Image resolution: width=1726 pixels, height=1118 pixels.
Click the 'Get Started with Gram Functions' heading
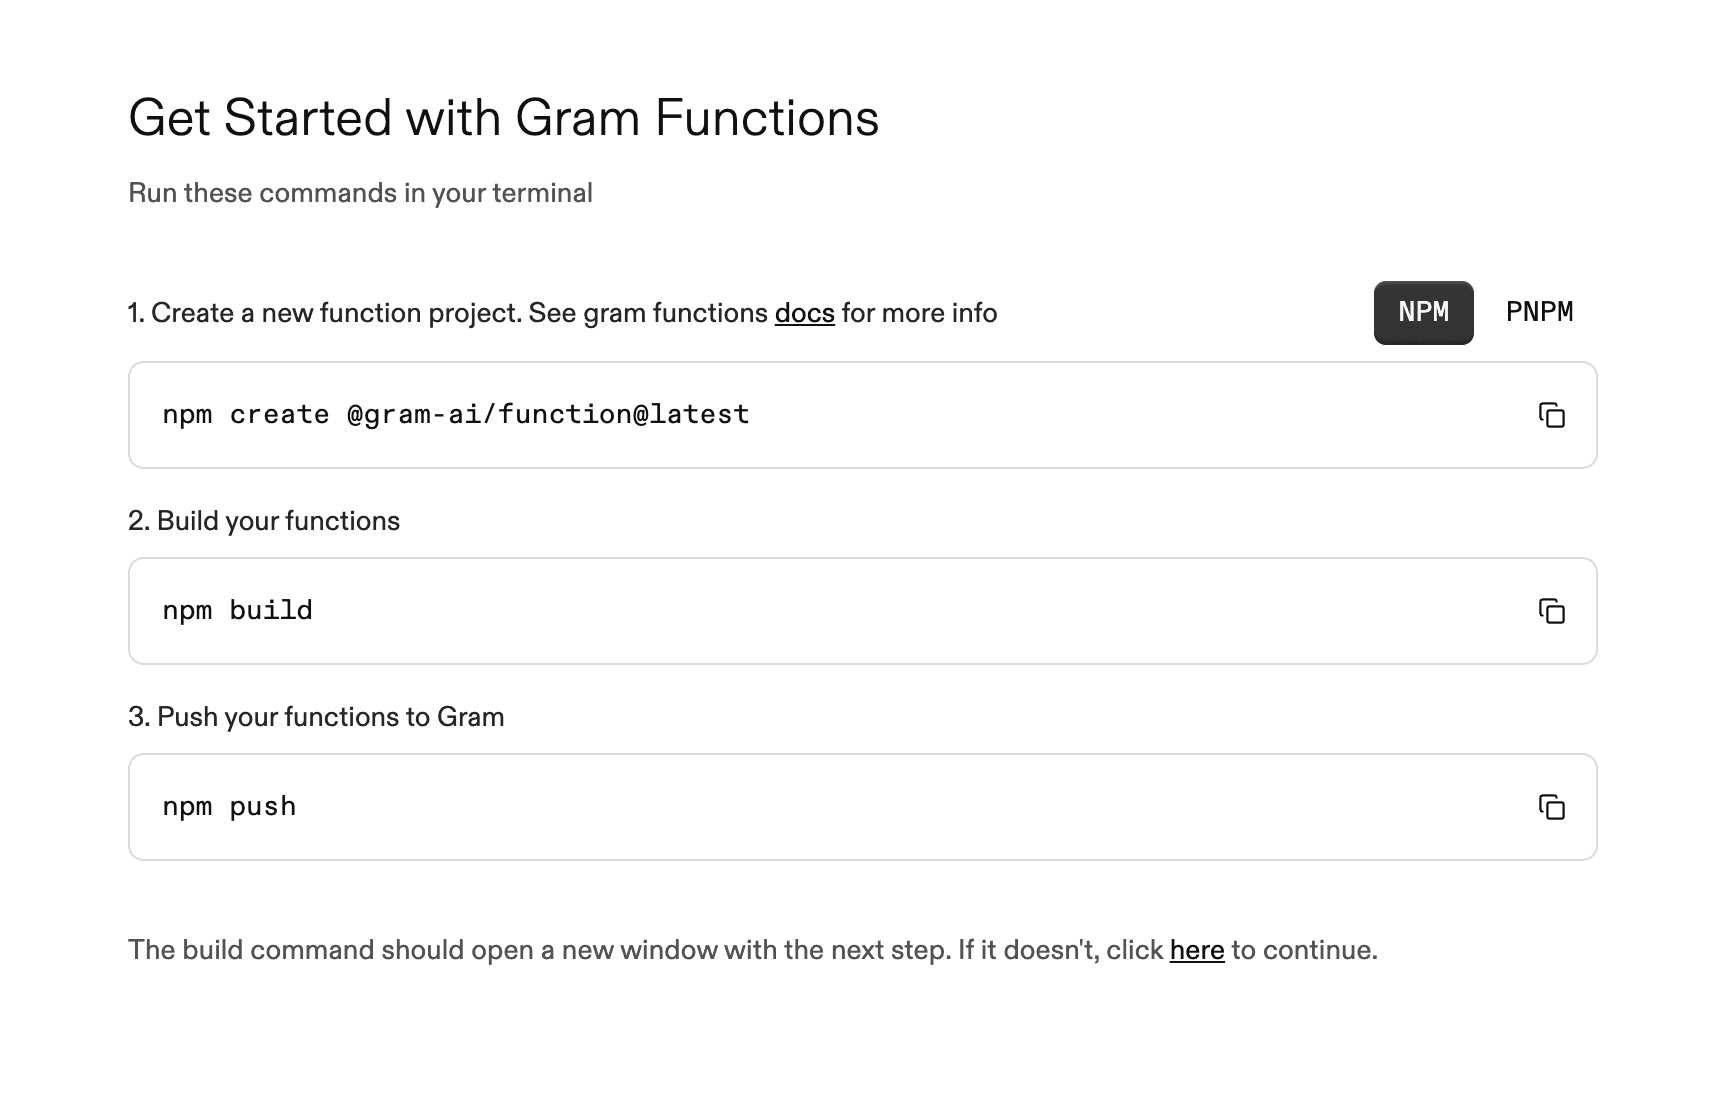point(504,117)
